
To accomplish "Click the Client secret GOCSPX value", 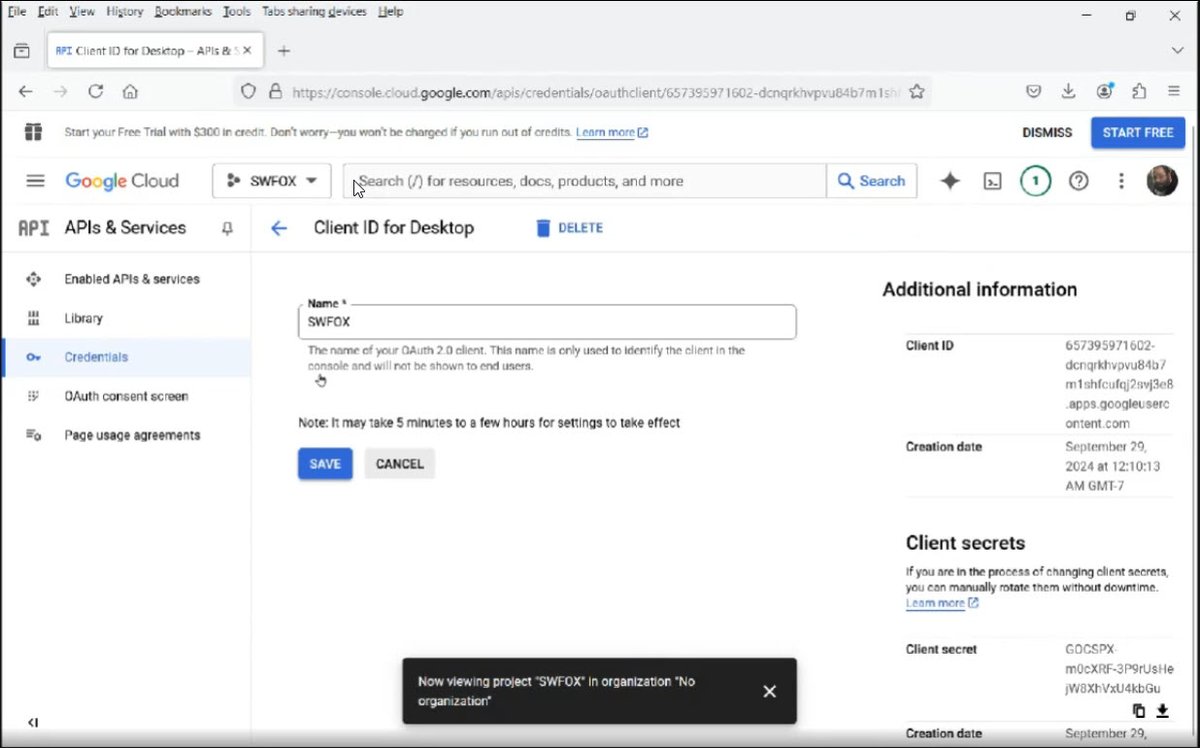I will click(x=1119, y=669).
